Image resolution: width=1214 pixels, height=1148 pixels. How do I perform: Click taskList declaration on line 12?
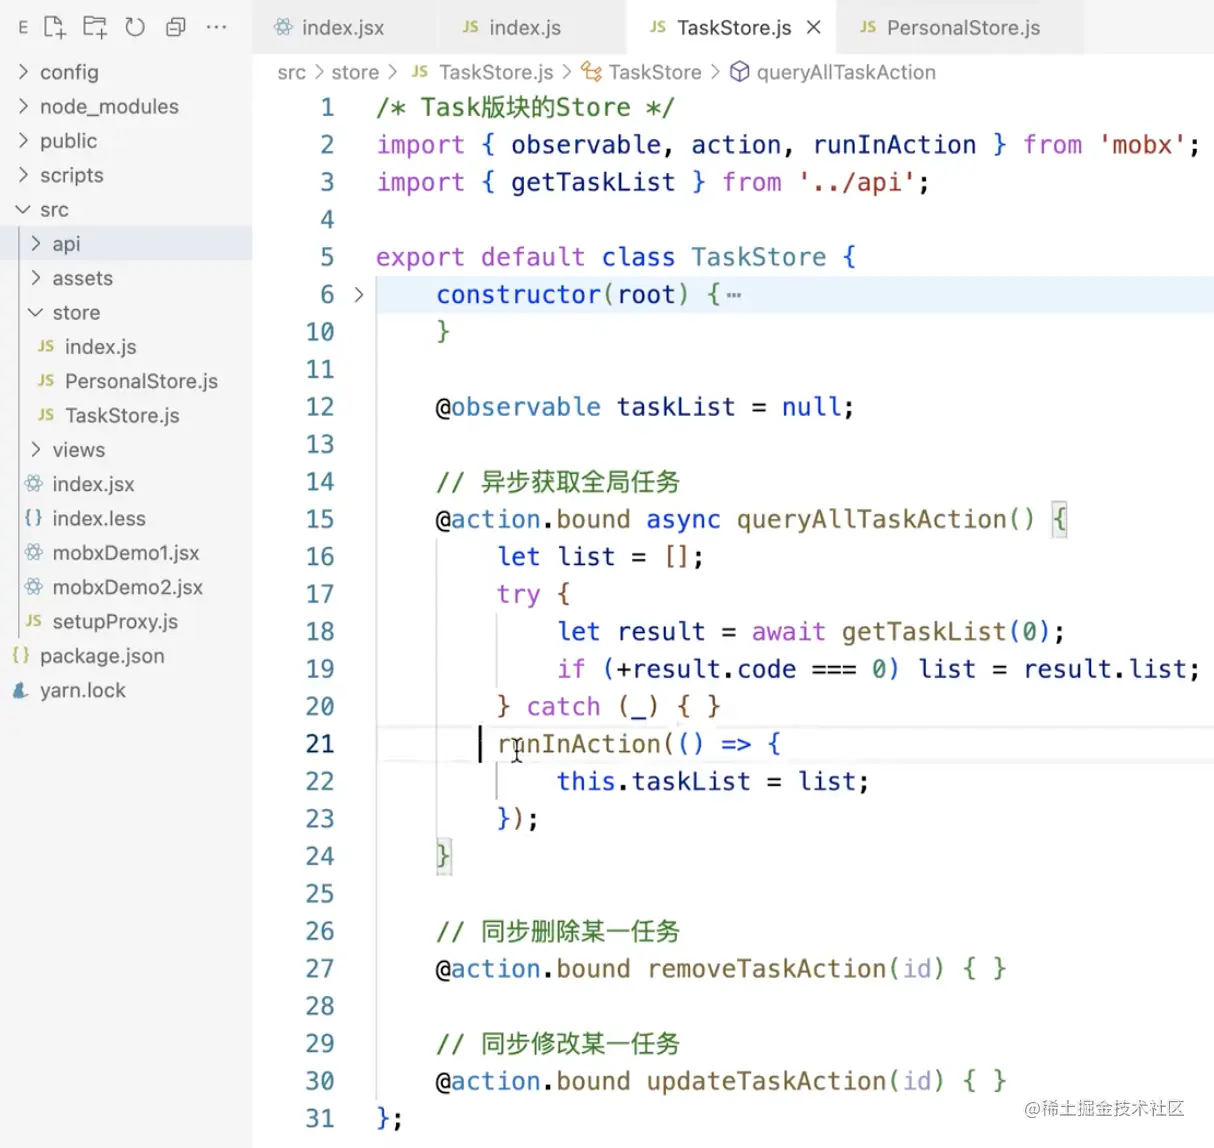pos(675,407)
